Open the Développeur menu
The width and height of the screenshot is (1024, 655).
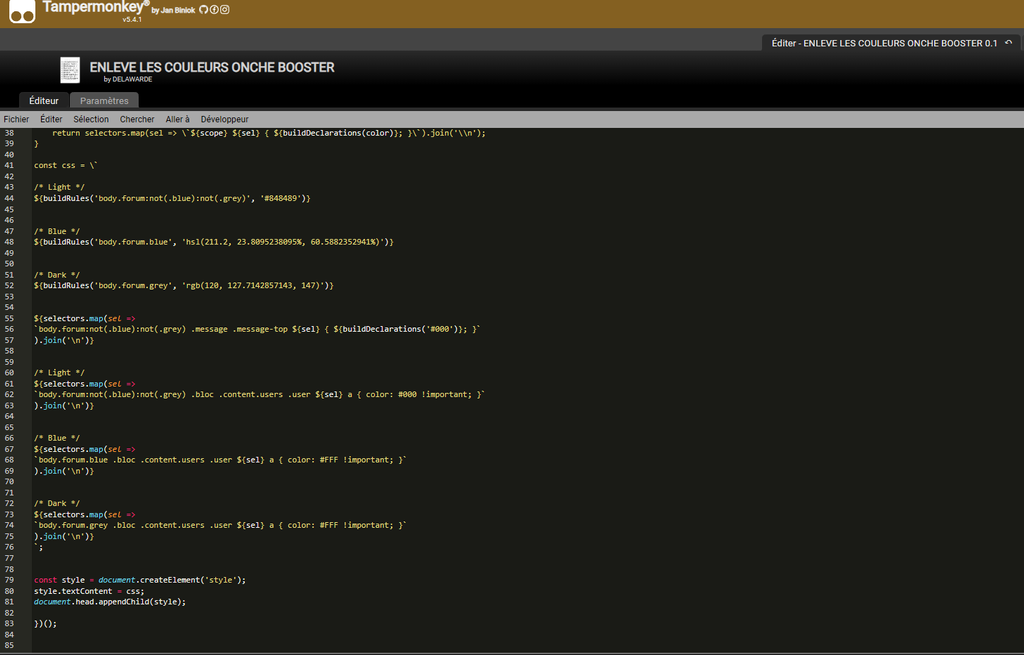coord(224,119)
